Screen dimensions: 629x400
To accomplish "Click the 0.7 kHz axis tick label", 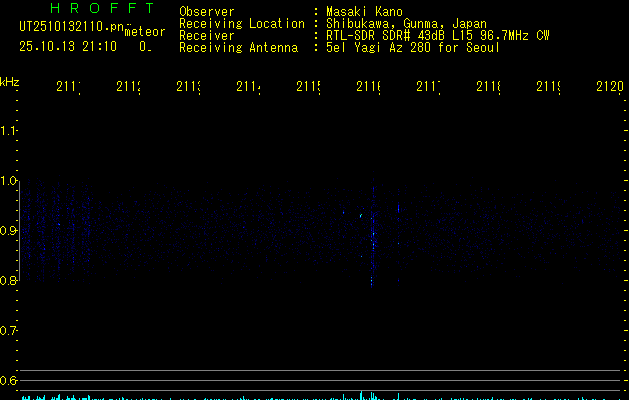I will (8, 331).
